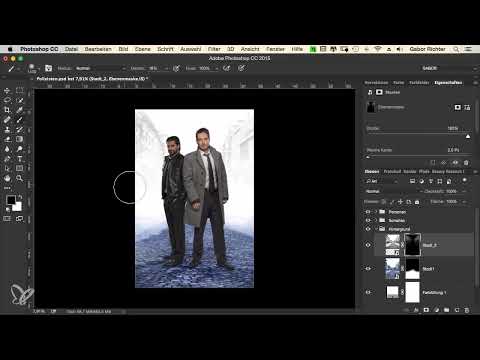This screenshot has width=480, height=360.
Task: Add a layer mask from Layers footer
Action: coord(426,310)
